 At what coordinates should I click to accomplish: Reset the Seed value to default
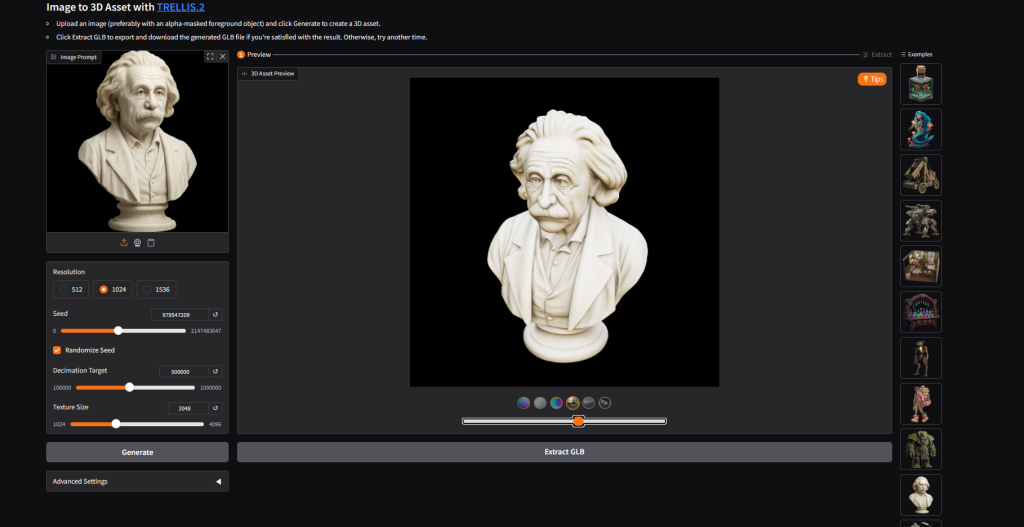coord(215,314)
